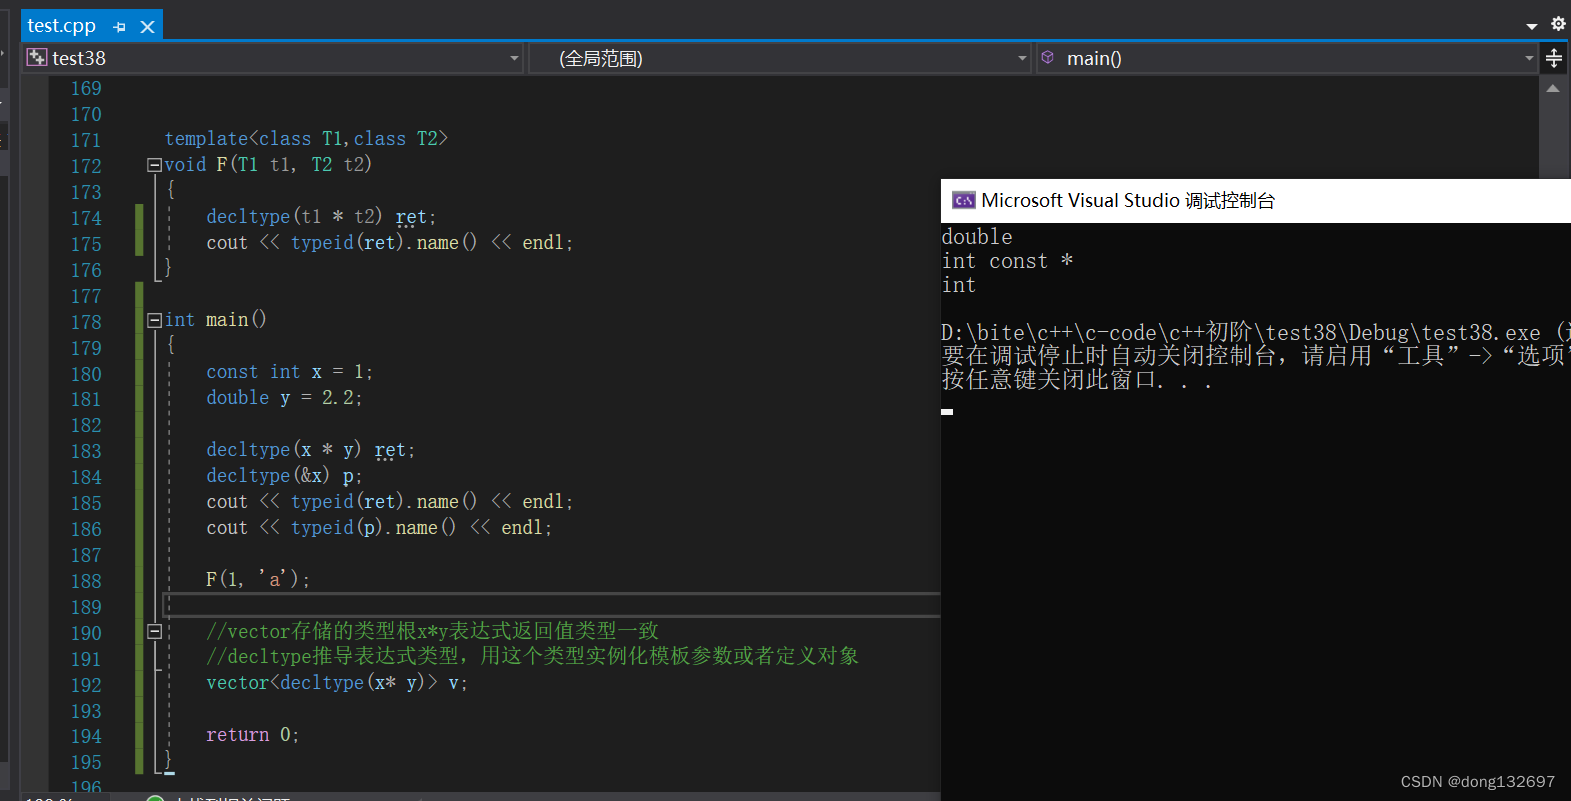Click the console path line 'D:\bite\c++'
This screenshot has width=1571, height=801.
pyautogui.click(x=1255, y=333)
